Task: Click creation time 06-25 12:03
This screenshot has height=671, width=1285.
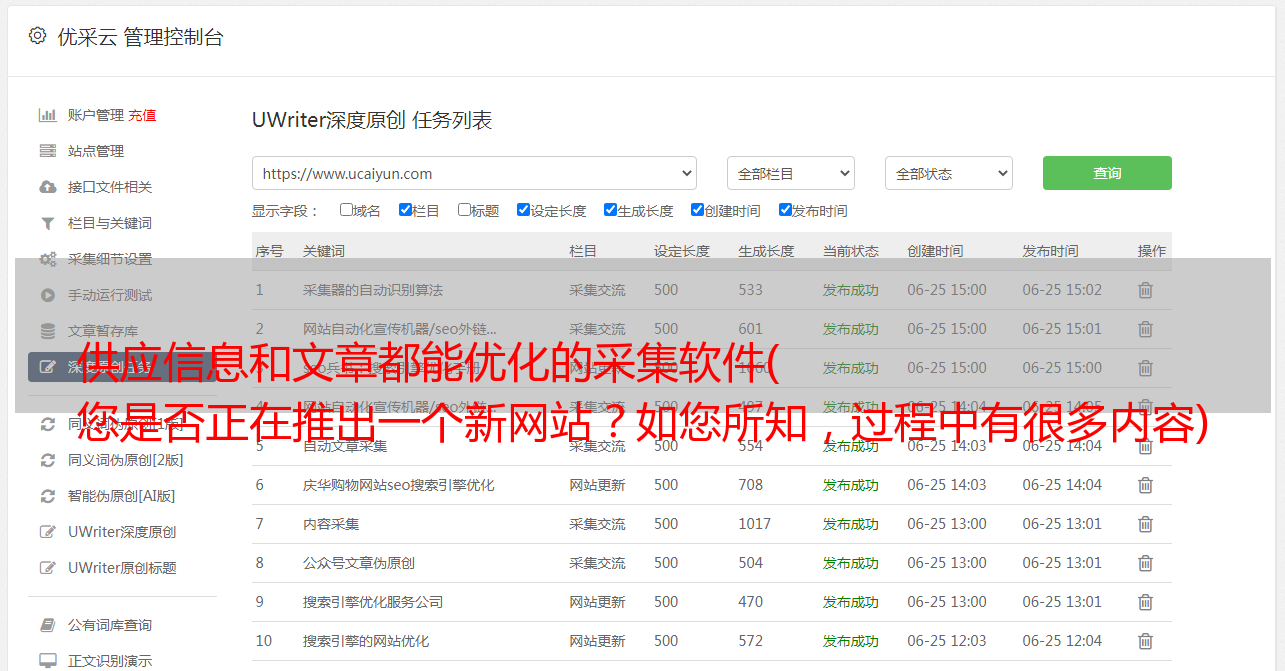Action: [x=947, y=641]
